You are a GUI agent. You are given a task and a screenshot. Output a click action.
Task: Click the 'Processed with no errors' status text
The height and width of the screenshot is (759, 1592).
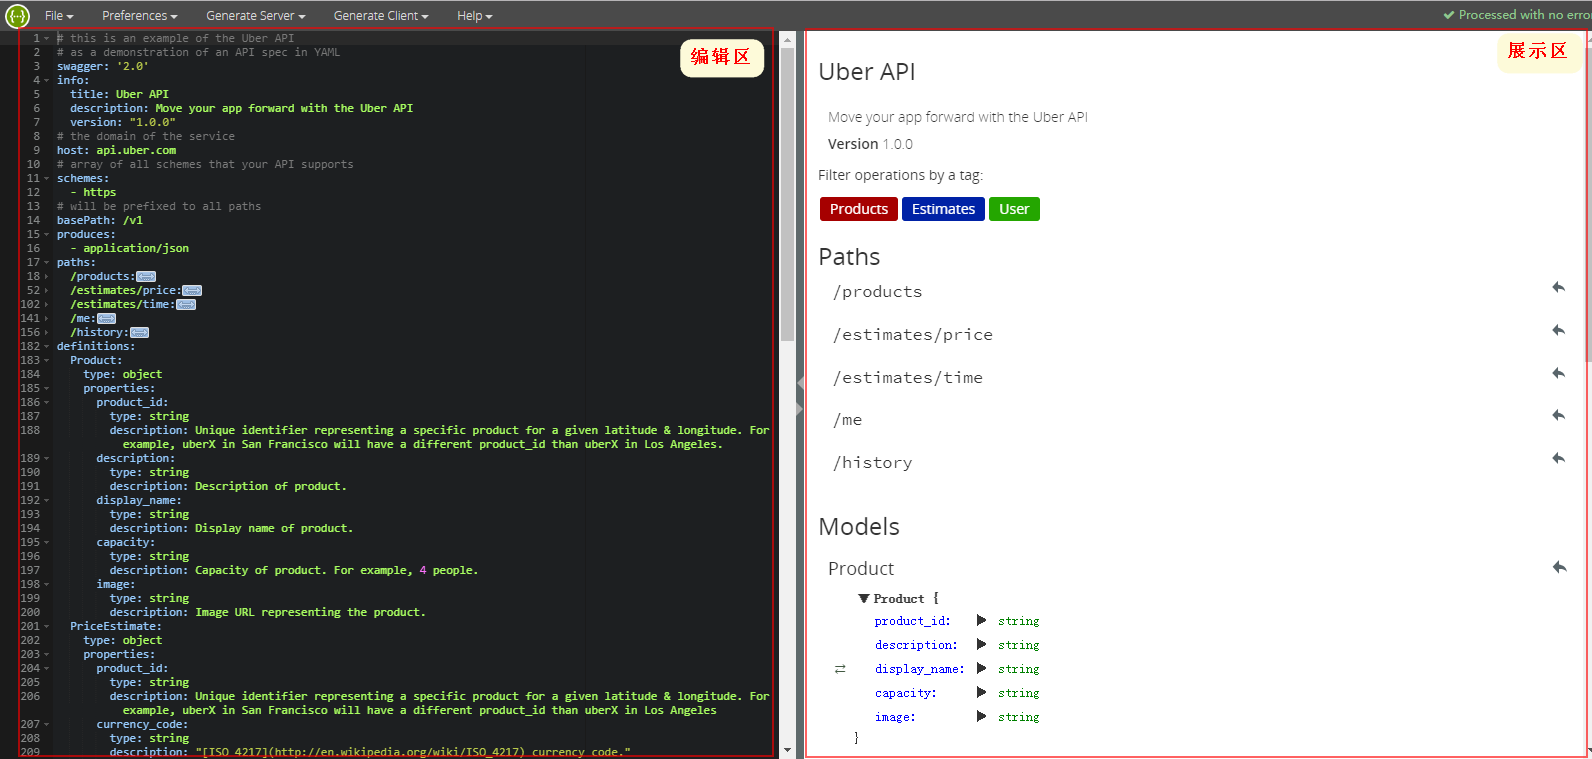[1525, 15]
